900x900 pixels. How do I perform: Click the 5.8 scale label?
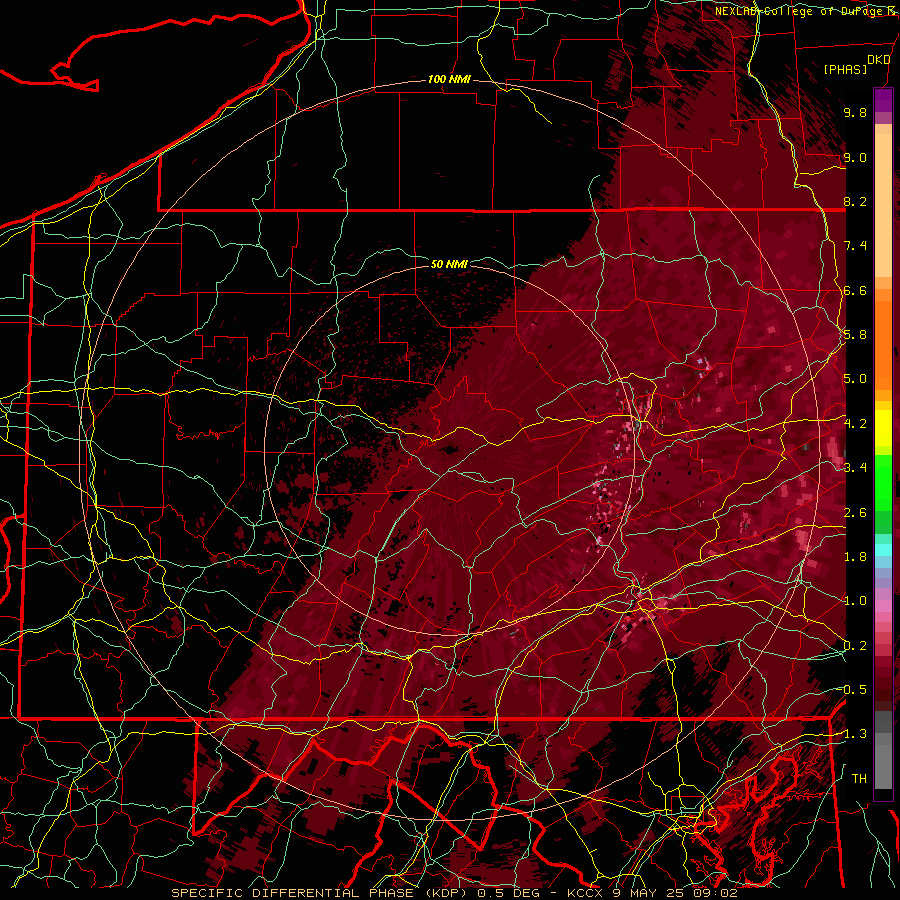click(855, 335)
